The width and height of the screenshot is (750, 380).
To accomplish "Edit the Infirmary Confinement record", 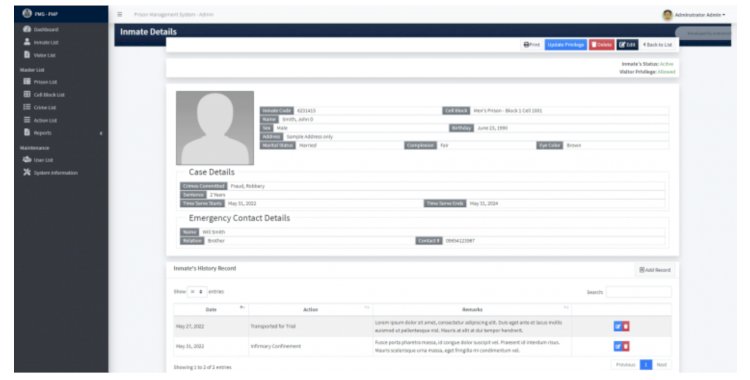I will [618, 346].
